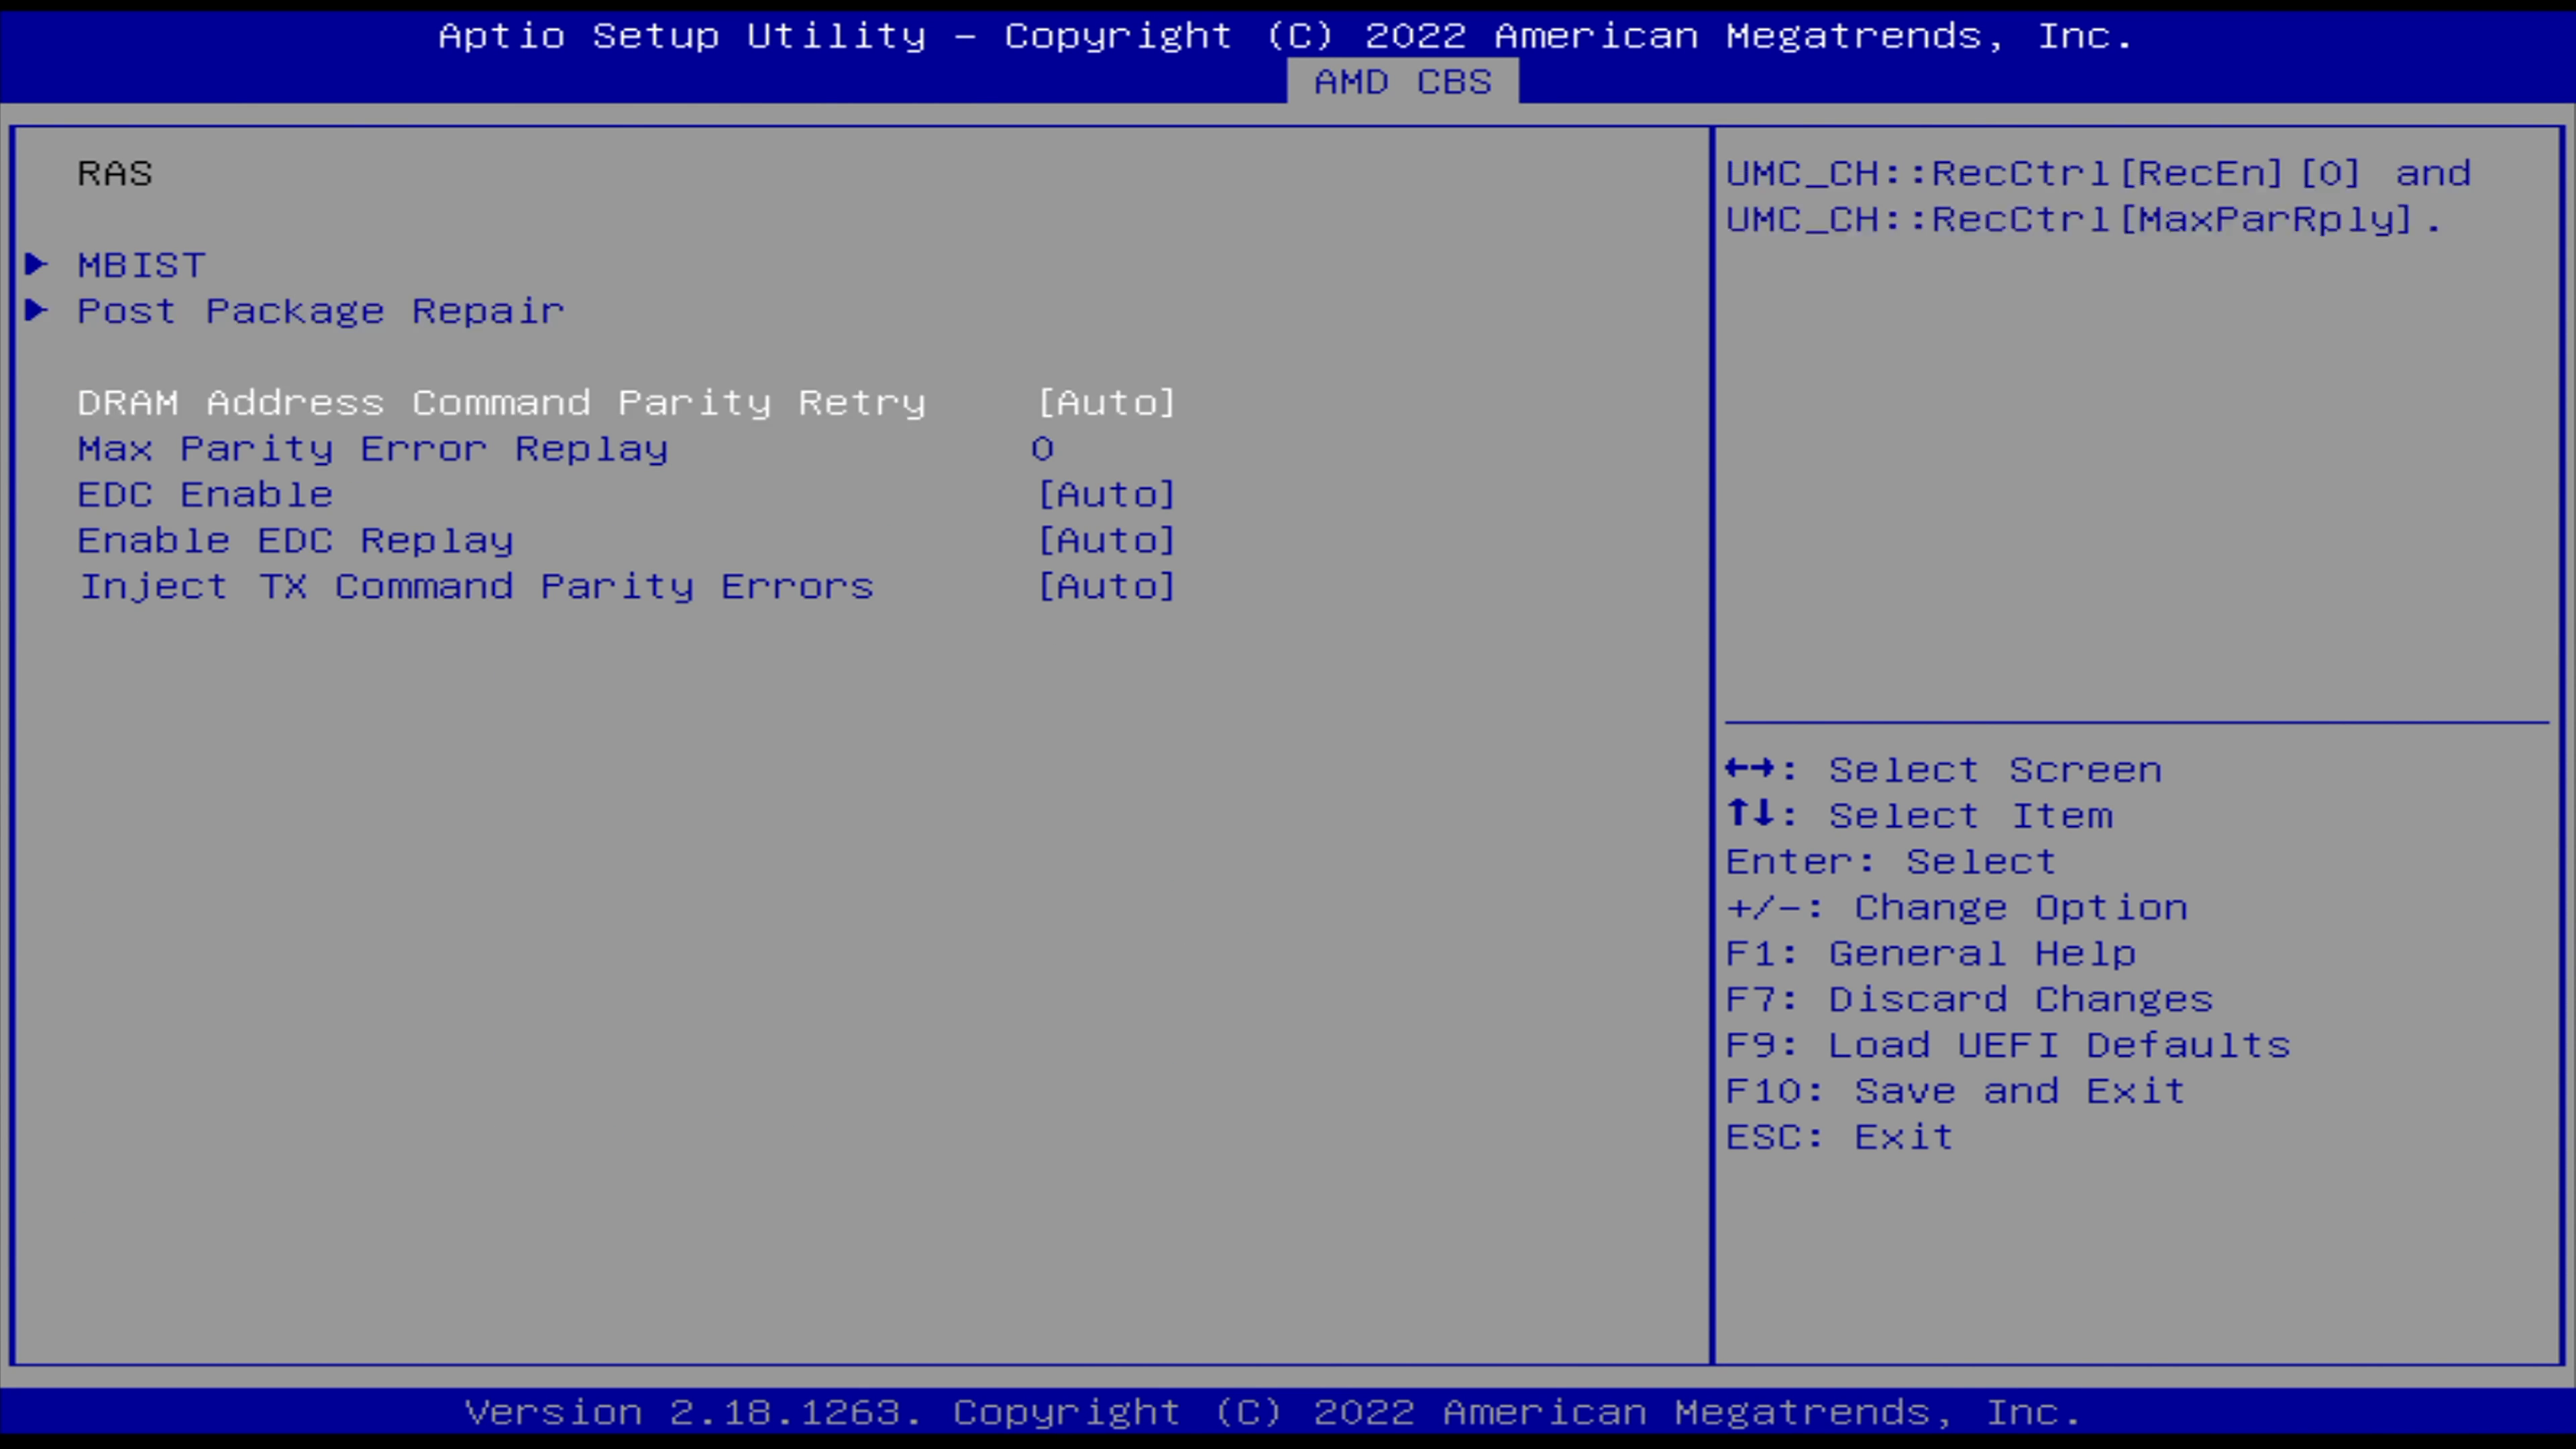Select the EDC Enable setting
The image size is (2576, 1449).
[205, 494]
